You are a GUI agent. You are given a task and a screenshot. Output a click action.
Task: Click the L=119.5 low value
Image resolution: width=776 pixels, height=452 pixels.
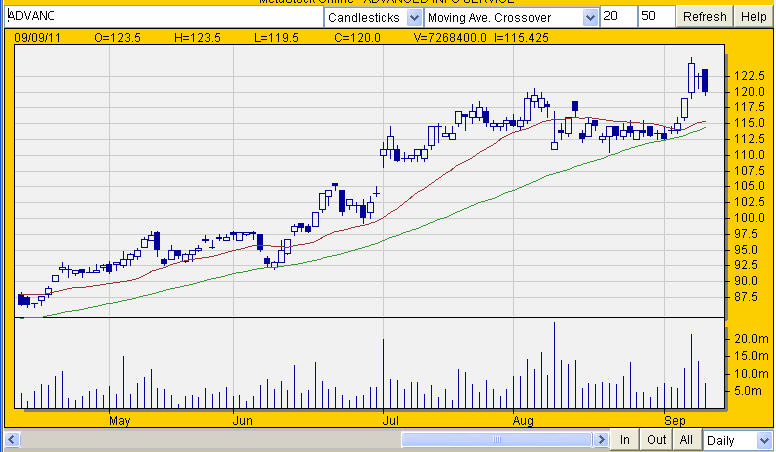point(276,38)
